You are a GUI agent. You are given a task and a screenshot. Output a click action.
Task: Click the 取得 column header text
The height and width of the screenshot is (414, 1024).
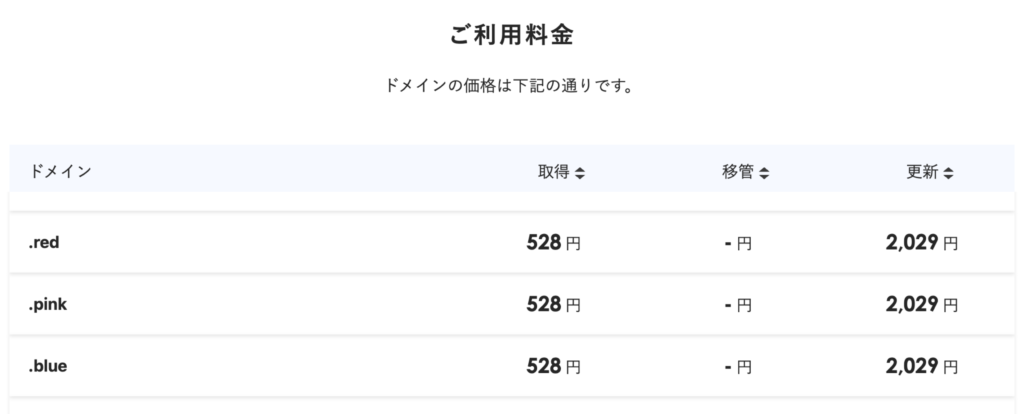pos(554,172)
